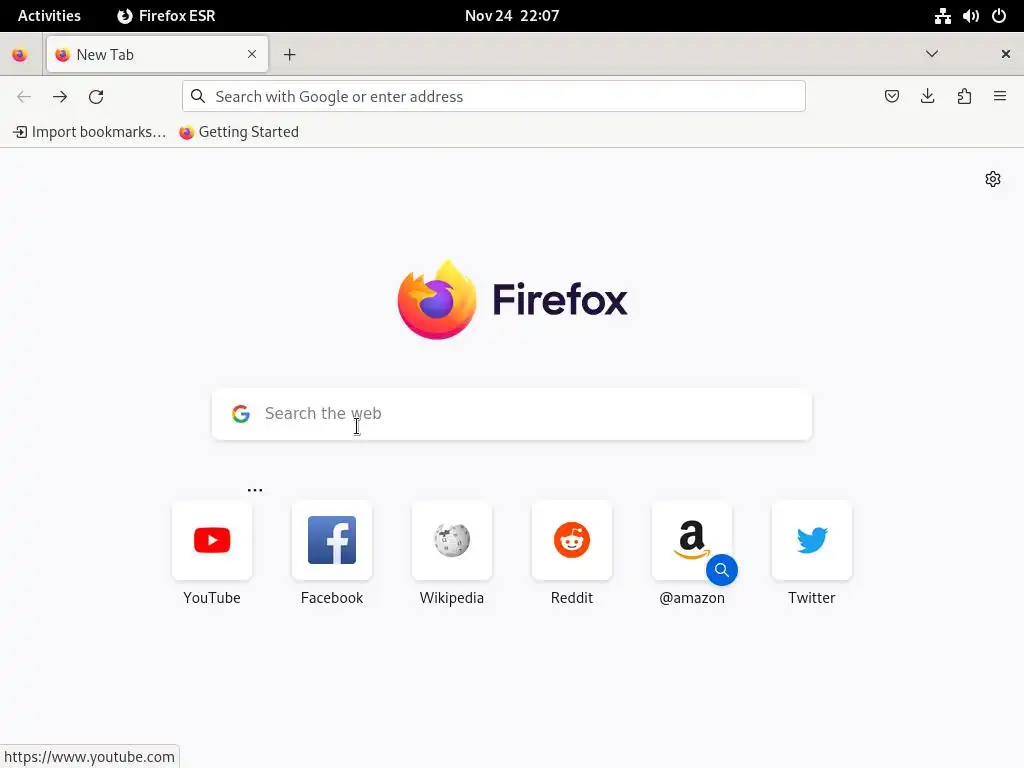The width and height of the screenshot is (1024, 768).
Task: Click the address bar search field
Action: pos(494,97)
